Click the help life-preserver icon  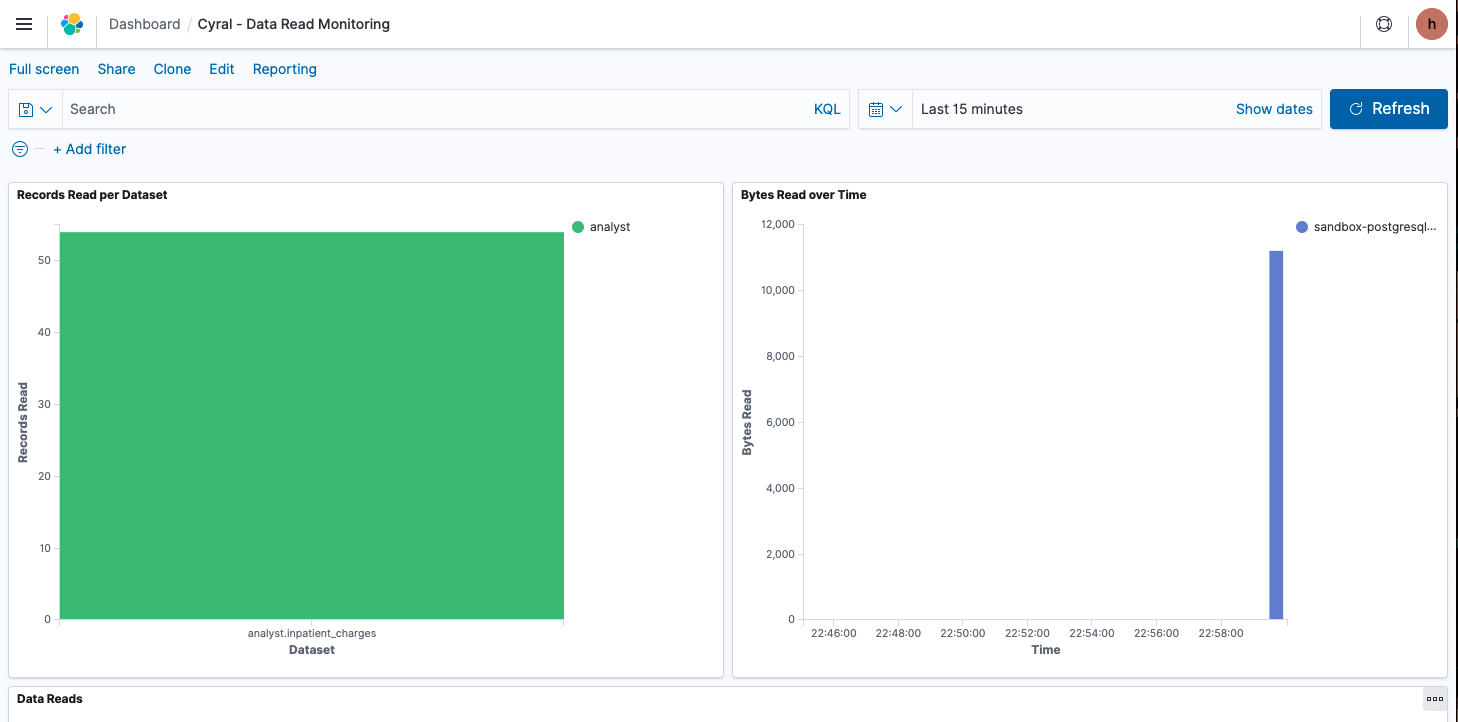coord(1383,24)
